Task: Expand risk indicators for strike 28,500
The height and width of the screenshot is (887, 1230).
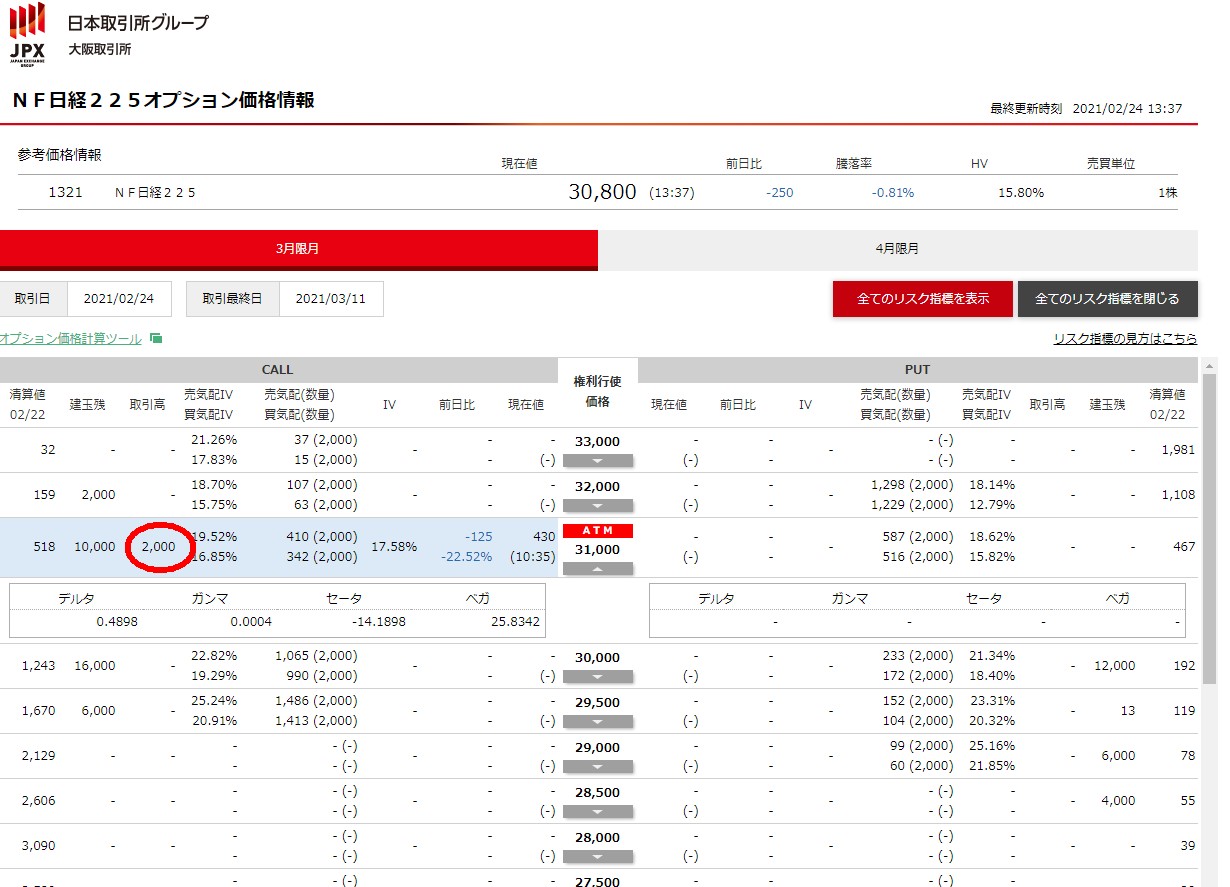Action: click(598, 812)
